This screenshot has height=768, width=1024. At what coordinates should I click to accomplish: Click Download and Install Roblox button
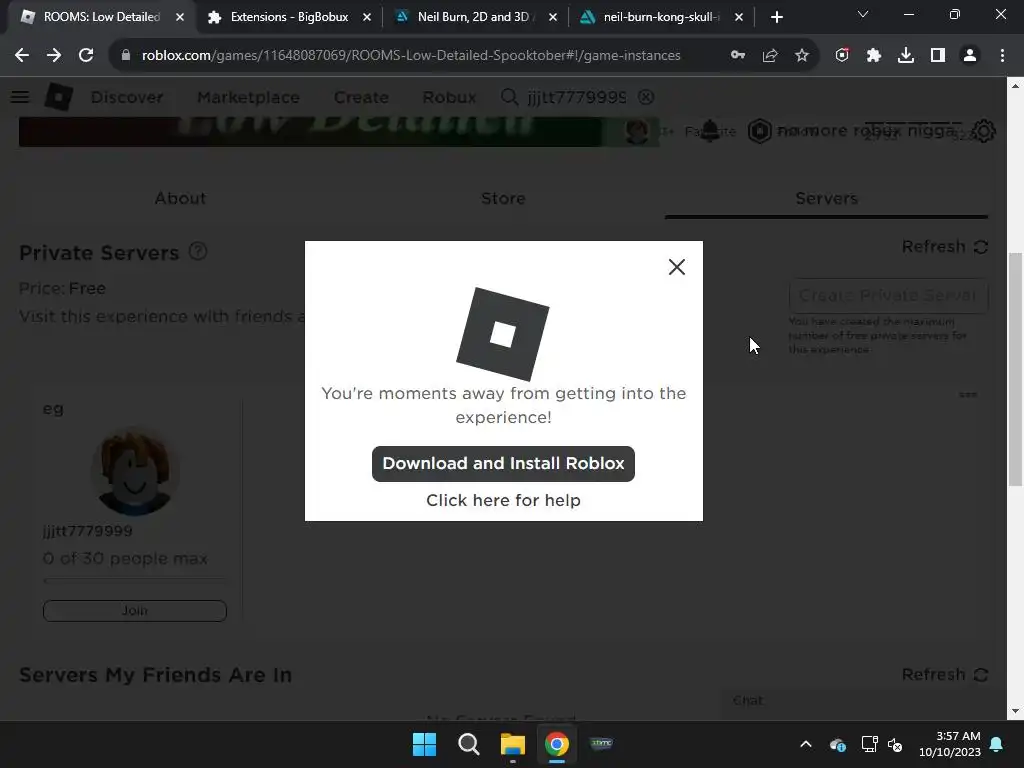503,464
